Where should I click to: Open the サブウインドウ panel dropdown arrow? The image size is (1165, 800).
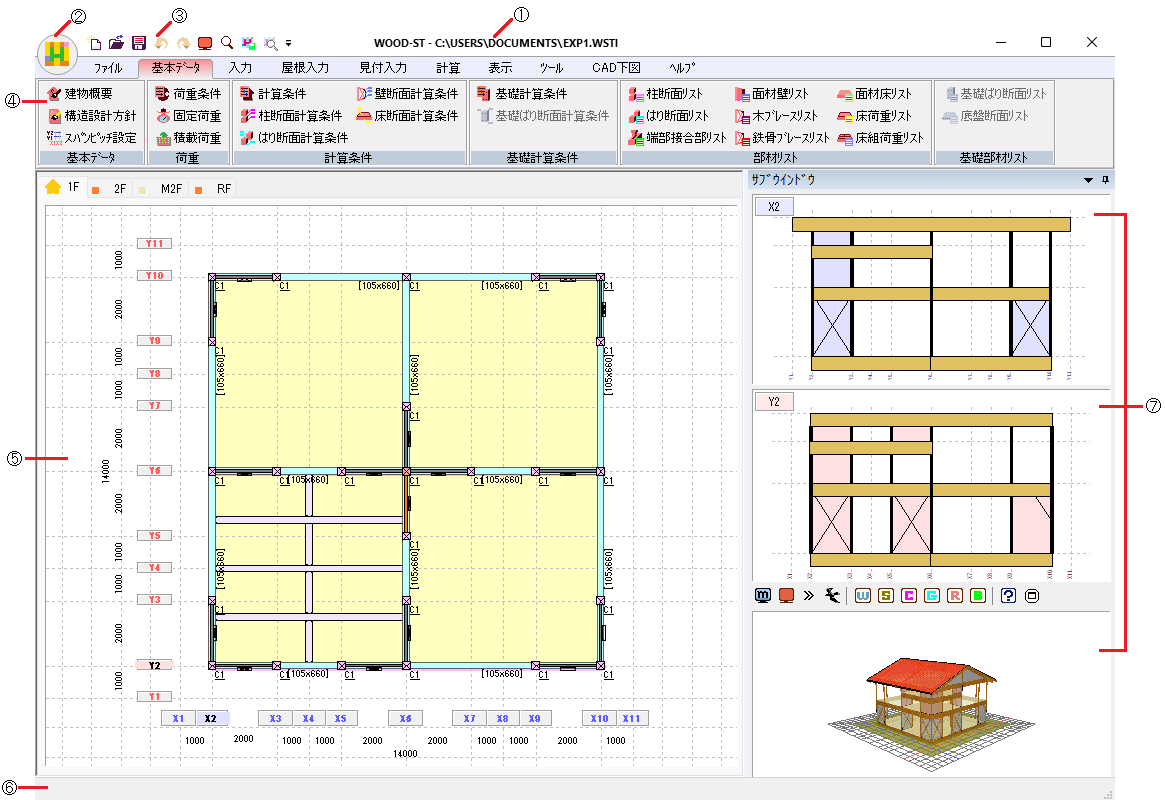(1088, 181)
